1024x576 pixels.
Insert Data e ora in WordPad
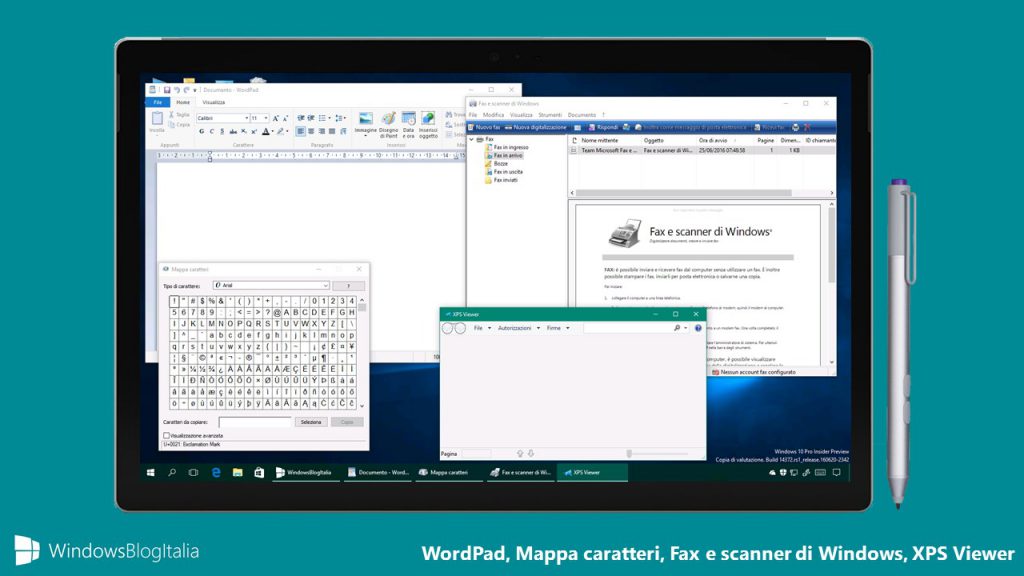point(408,124)
